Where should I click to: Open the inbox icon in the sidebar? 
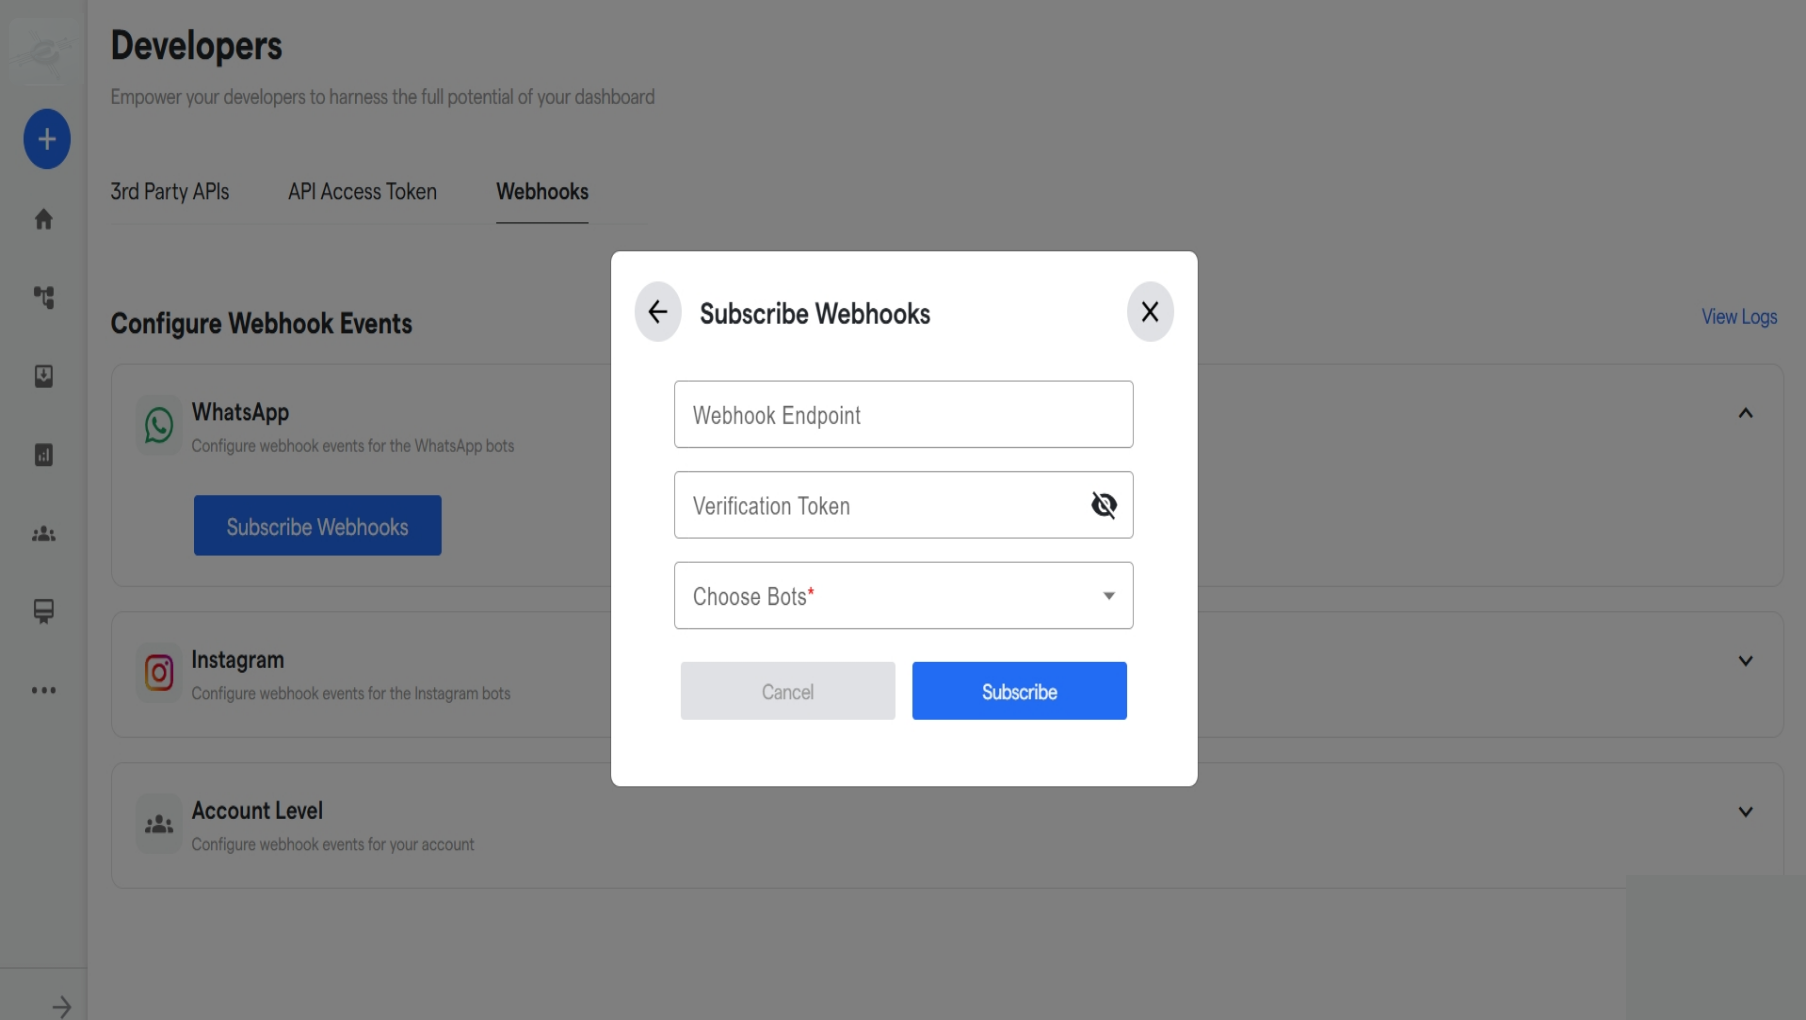coord(44,377)
